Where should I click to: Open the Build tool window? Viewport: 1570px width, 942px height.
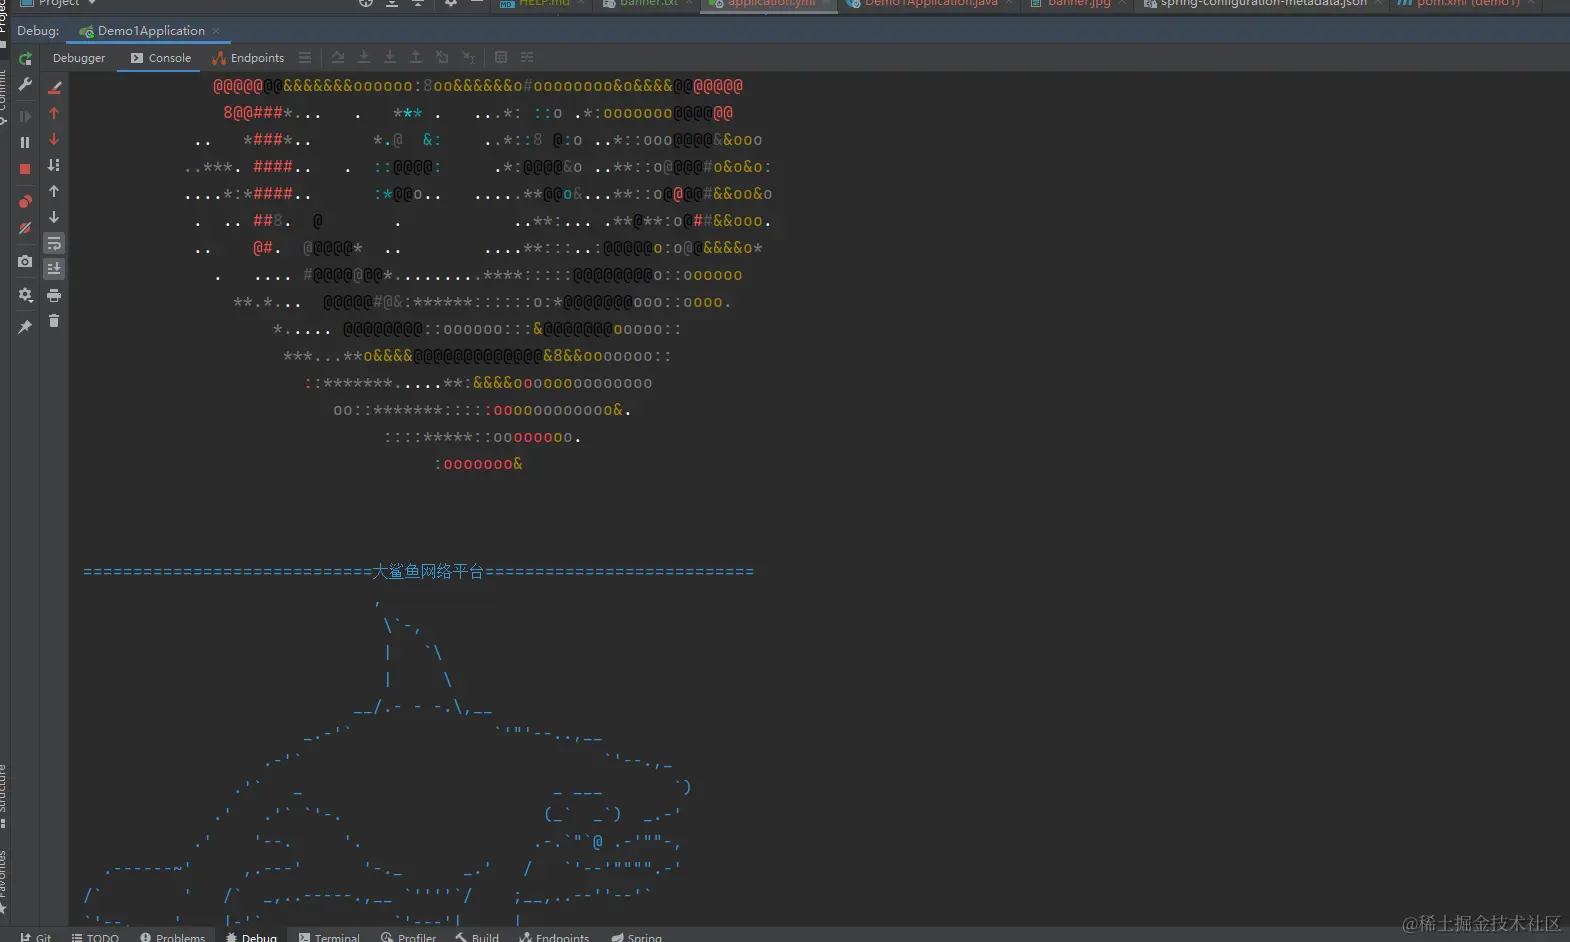[x=477, y=935]
